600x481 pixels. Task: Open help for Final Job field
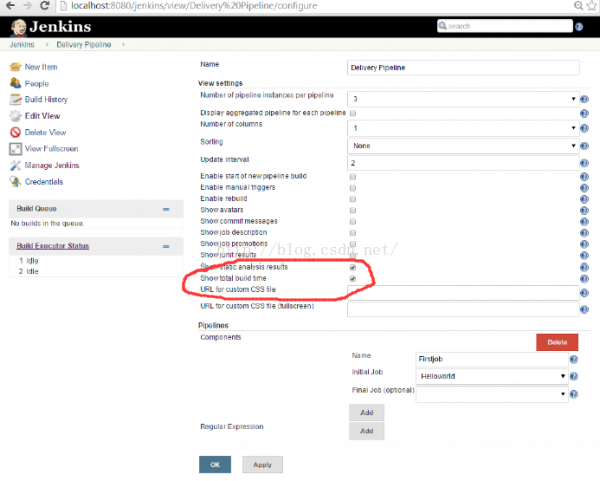pos(574,394)
